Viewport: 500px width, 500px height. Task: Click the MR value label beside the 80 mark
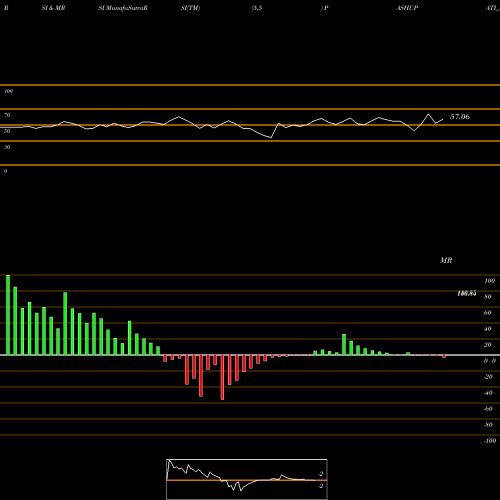(x=467, y=293)
